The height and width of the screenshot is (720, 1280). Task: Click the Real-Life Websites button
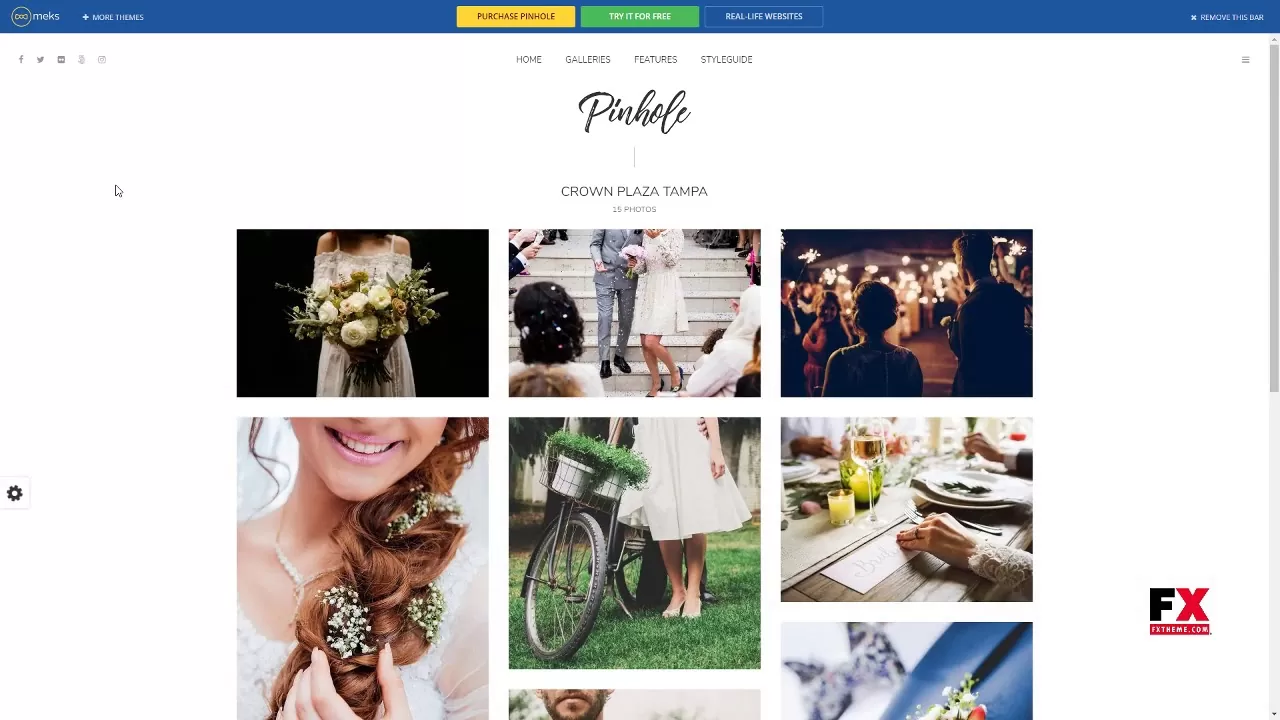(764, 16)
